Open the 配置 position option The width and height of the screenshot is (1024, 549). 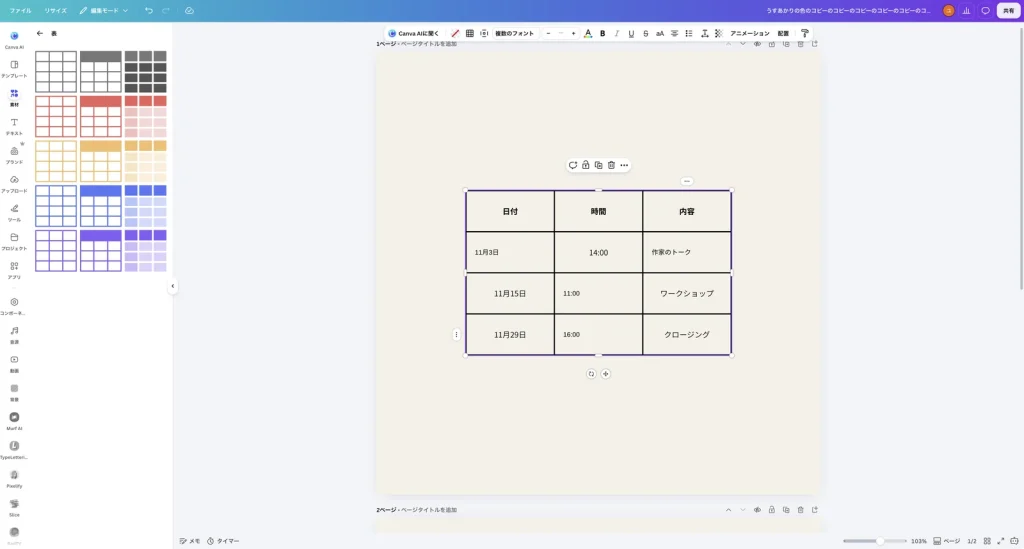[783, 33]
